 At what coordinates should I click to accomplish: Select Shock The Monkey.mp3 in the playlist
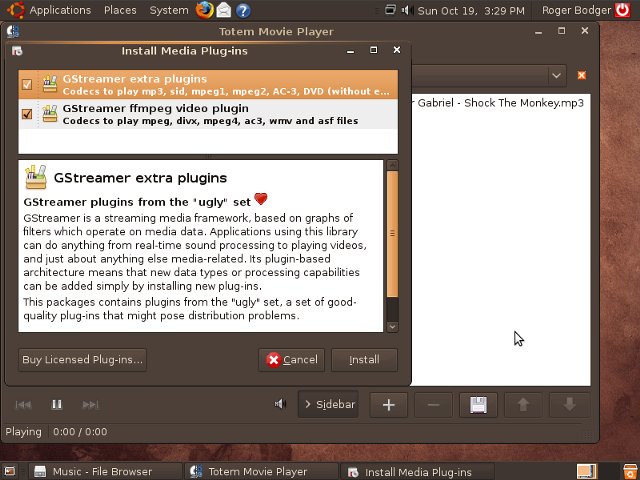[x=500, y=103]
